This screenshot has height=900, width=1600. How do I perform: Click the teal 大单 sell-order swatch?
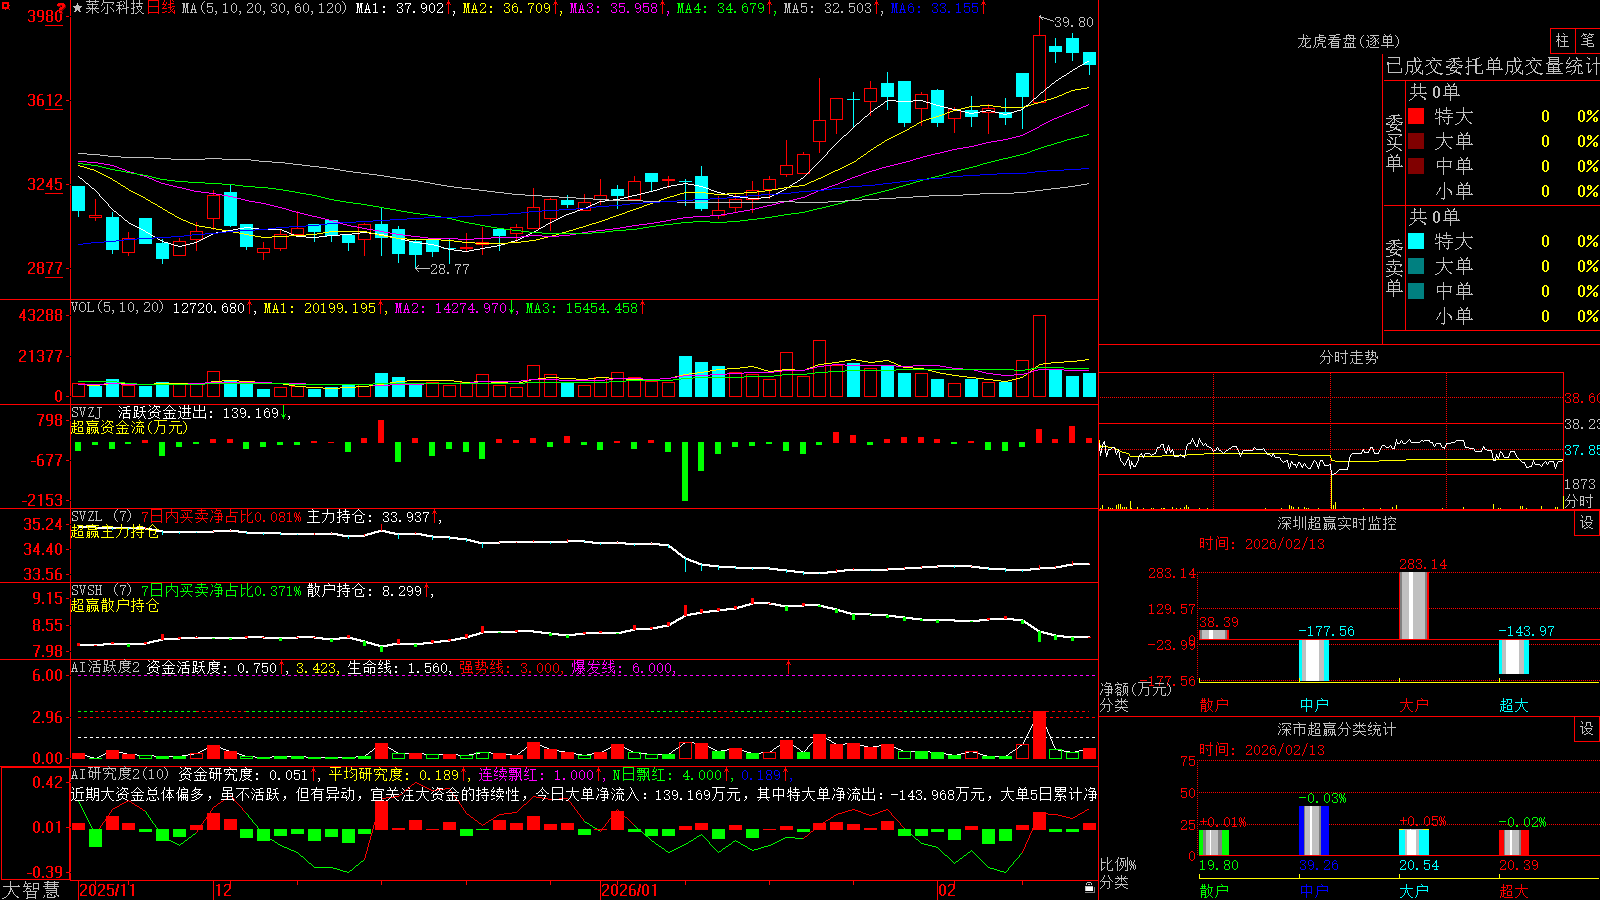click(x=1416, y=266)
